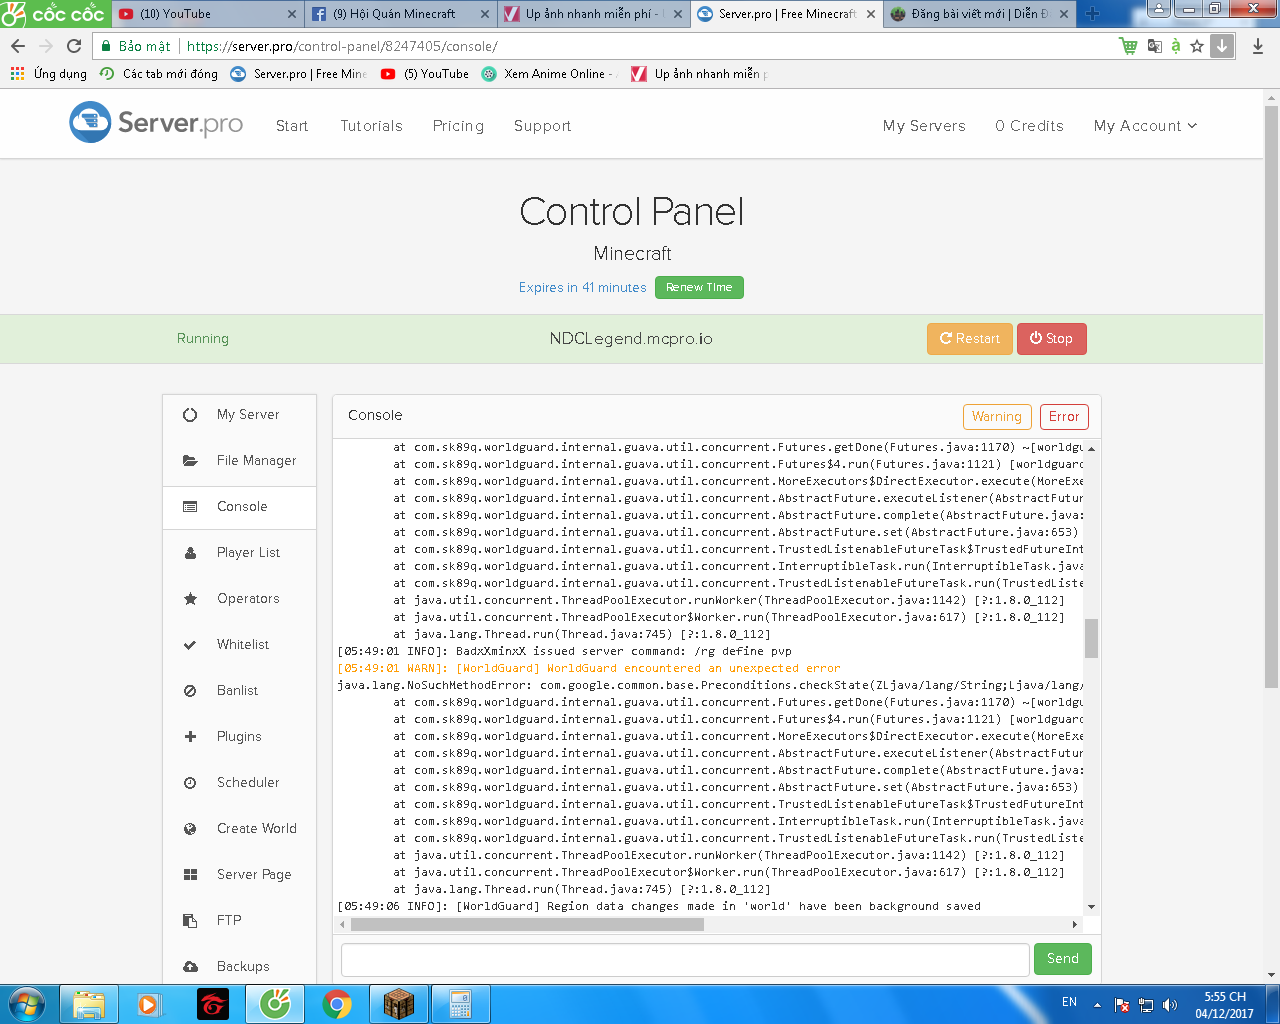This screenshot has width=1280, height=1024.
Task: Switch to the (10) YouTube tab
Action: pos(206,14)
